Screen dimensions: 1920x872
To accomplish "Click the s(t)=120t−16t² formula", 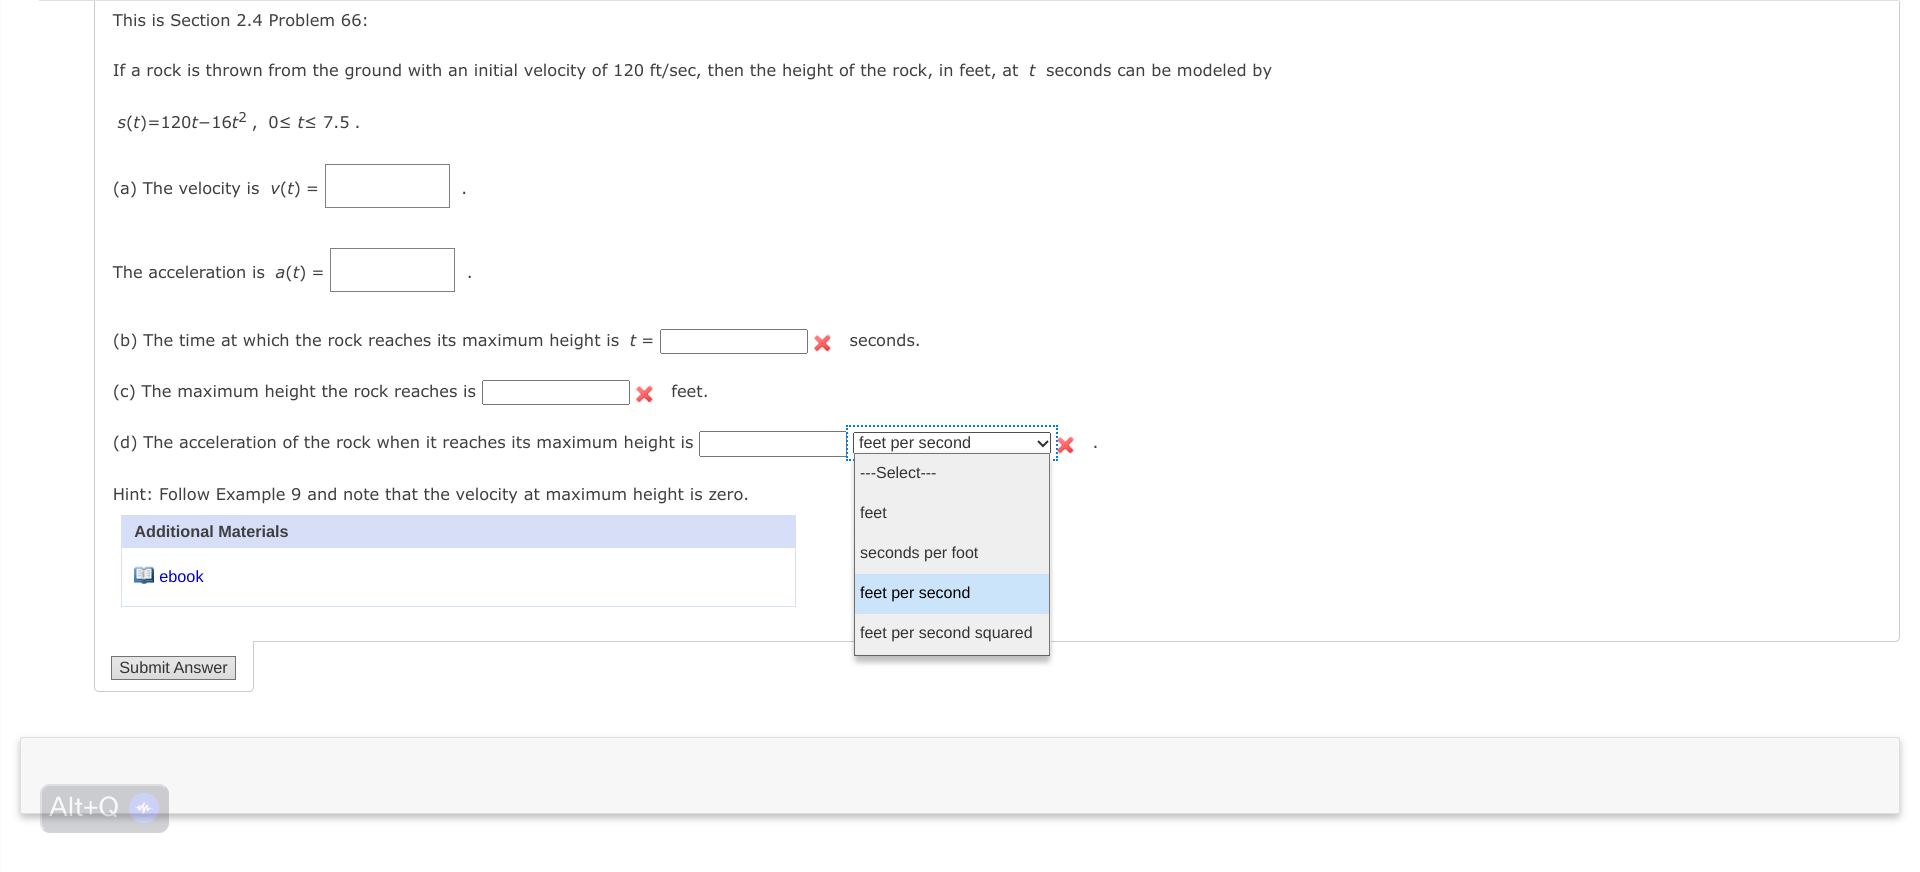I will [182, 121].
